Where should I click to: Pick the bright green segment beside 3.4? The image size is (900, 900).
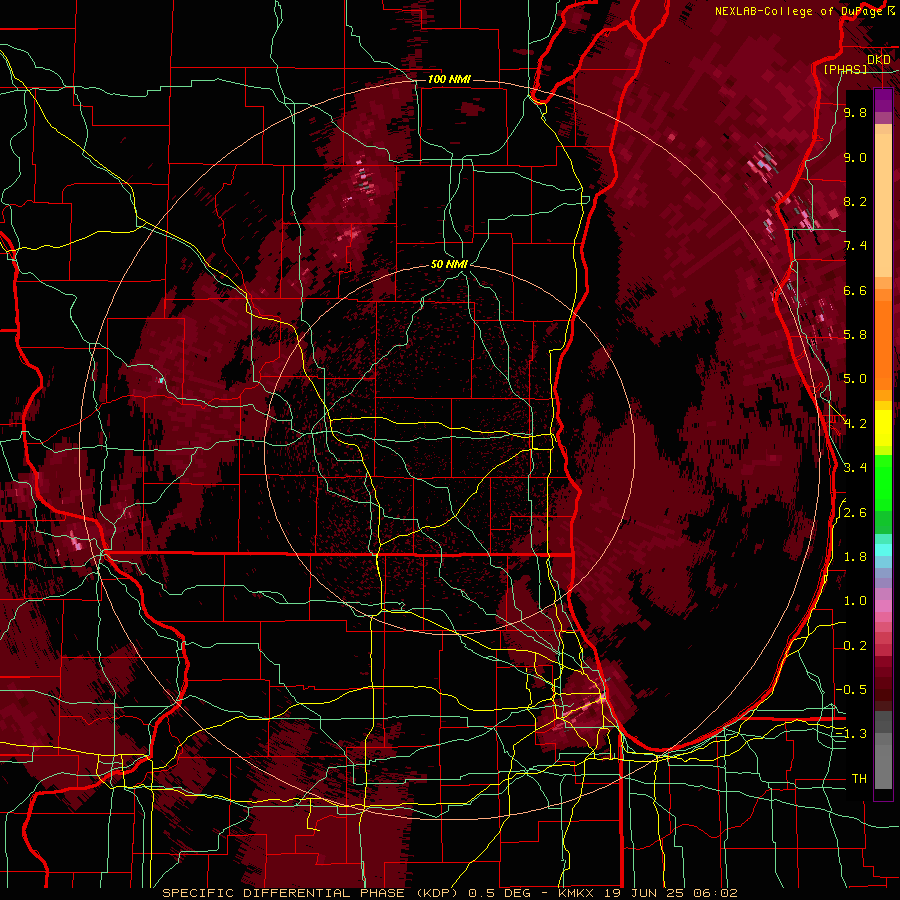pos(883,482)
